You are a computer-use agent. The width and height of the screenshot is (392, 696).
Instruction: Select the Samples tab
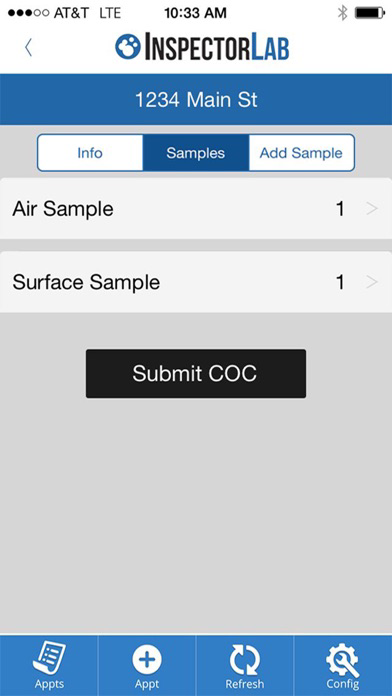pyautogui.click(x=196, y=153)
